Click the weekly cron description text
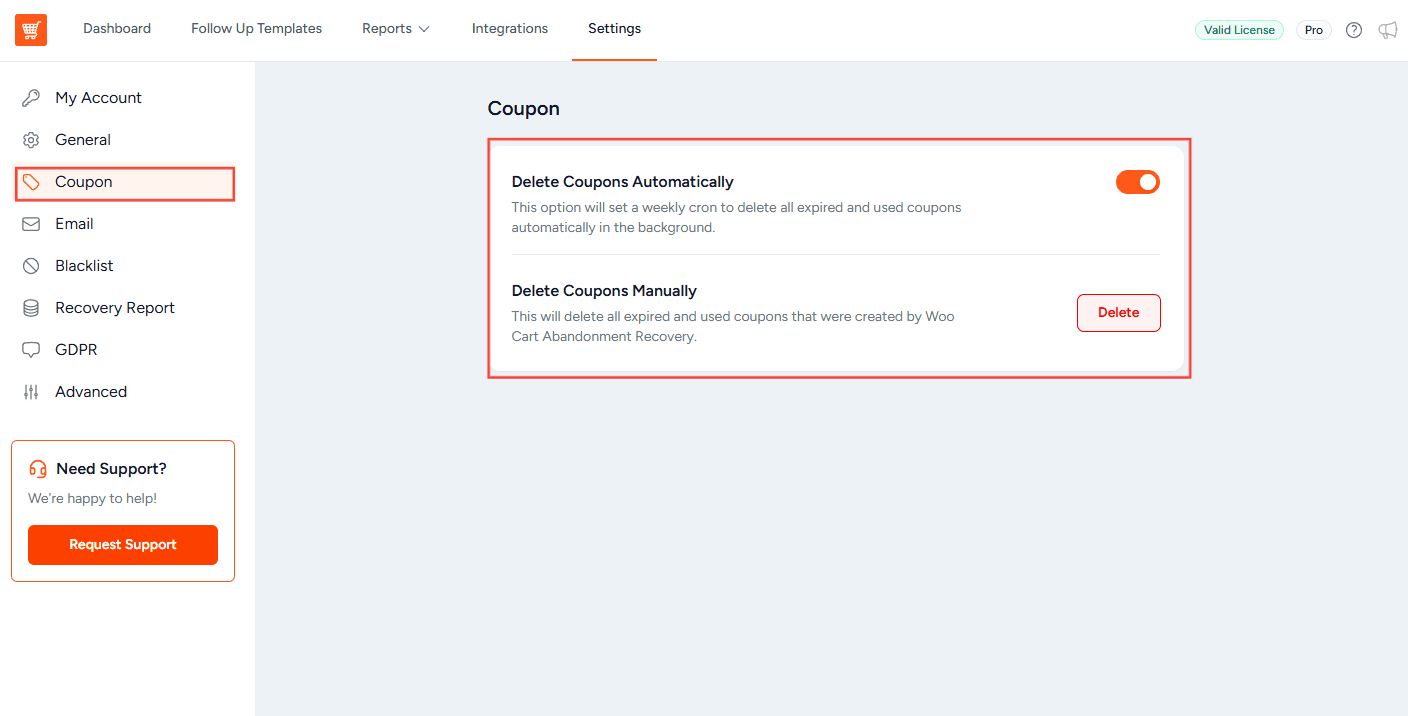Screen dimensions: 1408x716 pos(736,217)
